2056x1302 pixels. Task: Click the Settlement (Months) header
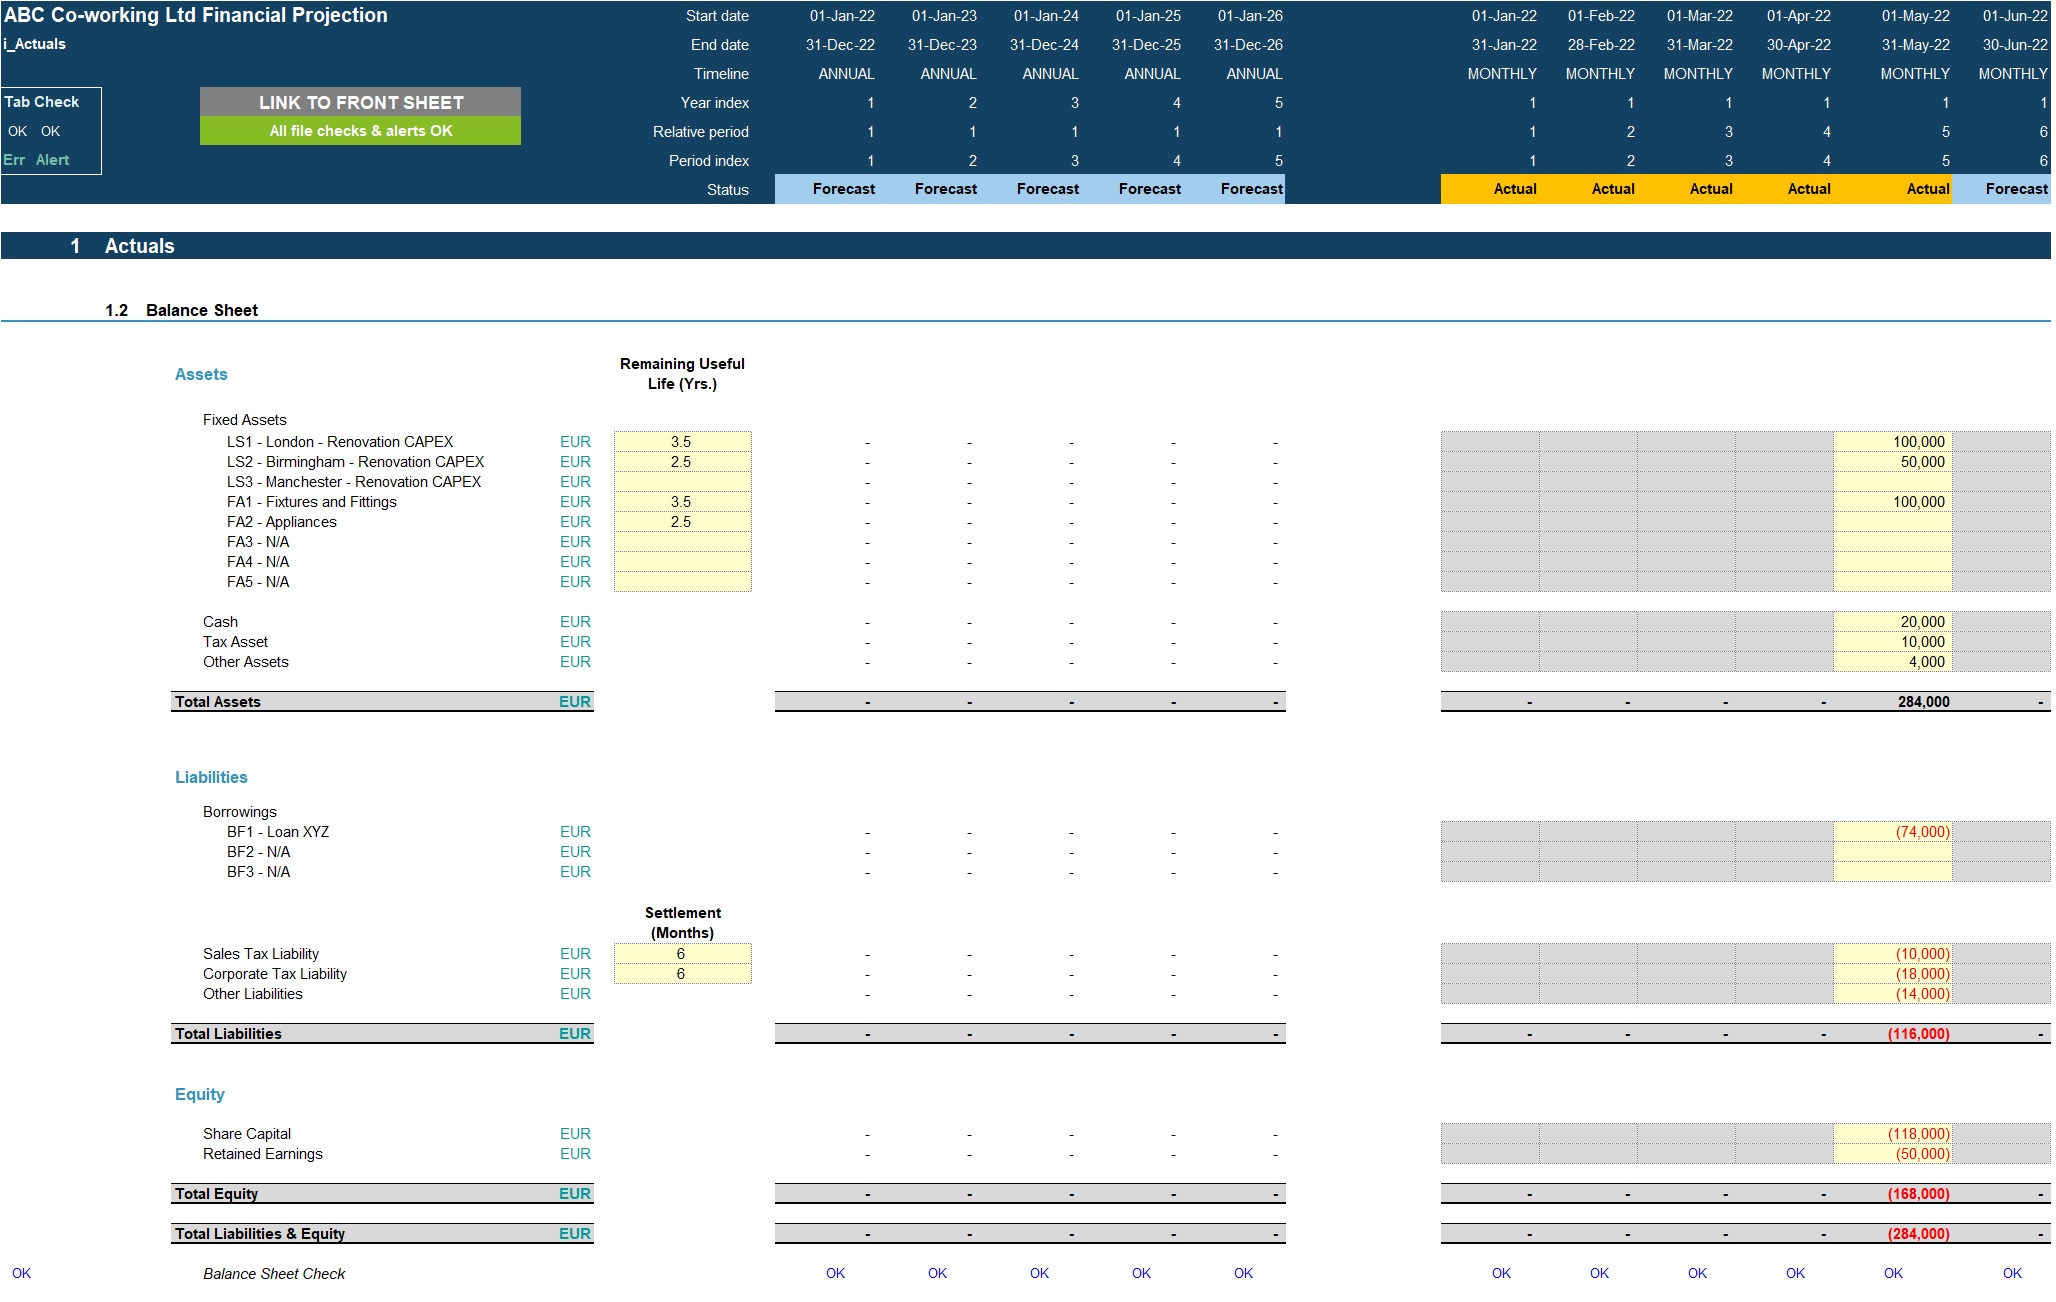click(682, 923)
